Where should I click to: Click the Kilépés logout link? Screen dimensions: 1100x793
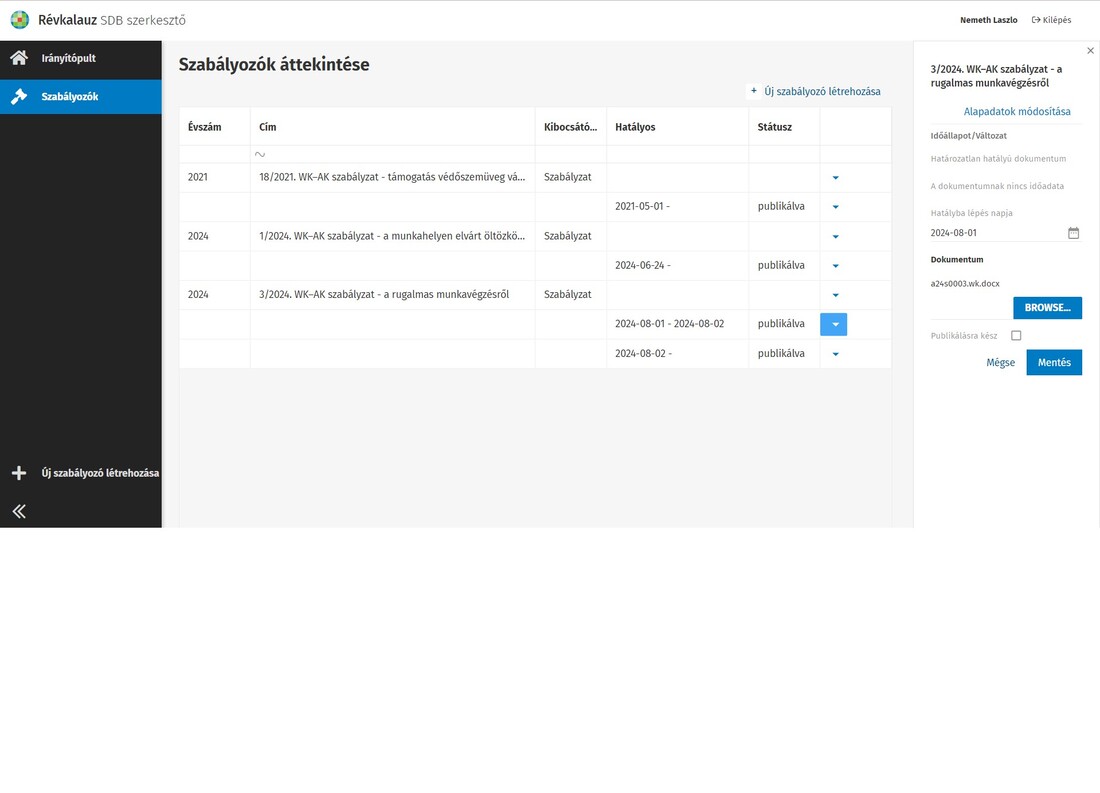1051,20
